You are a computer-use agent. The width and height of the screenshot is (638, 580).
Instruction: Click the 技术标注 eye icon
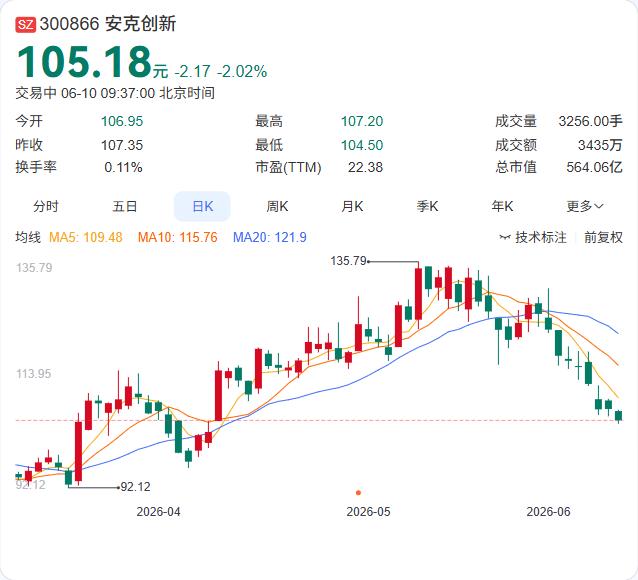coord(505,237)
